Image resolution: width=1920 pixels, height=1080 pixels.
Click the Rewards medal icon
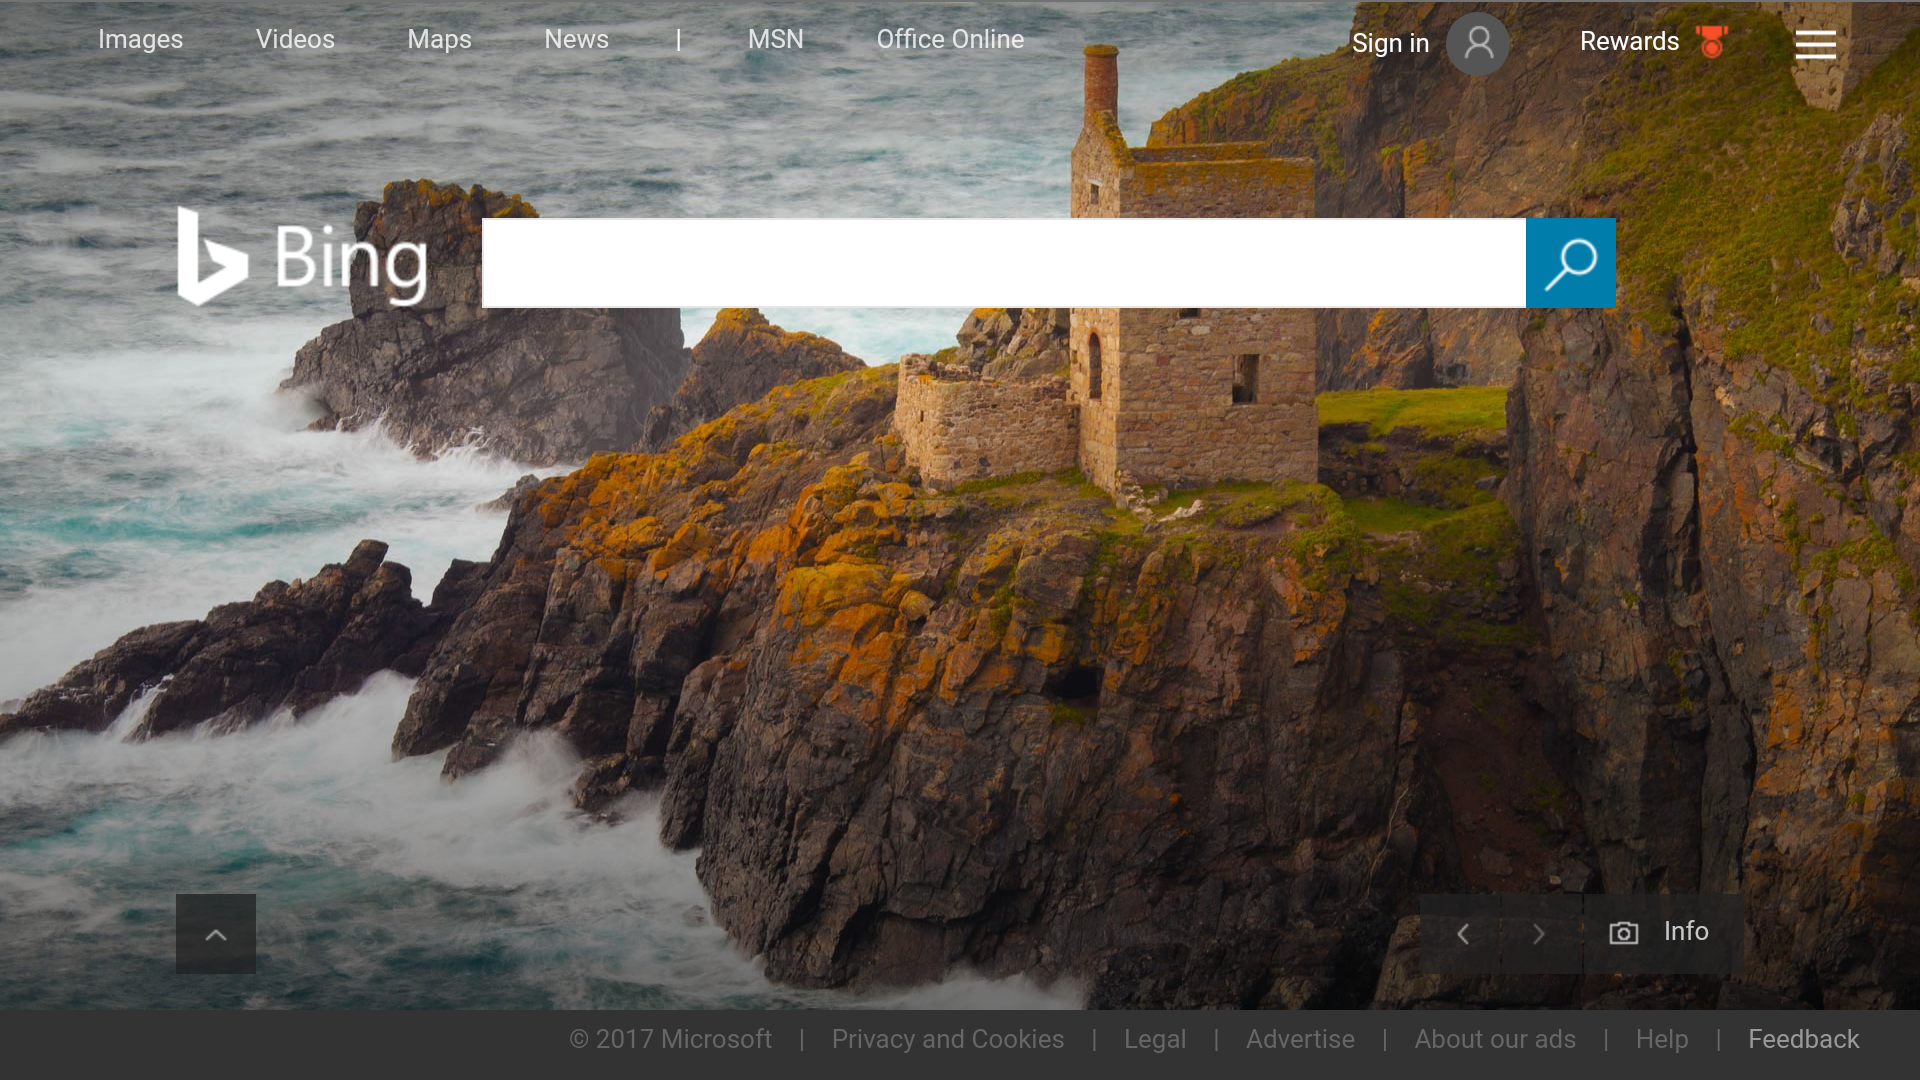point(1712,42)
